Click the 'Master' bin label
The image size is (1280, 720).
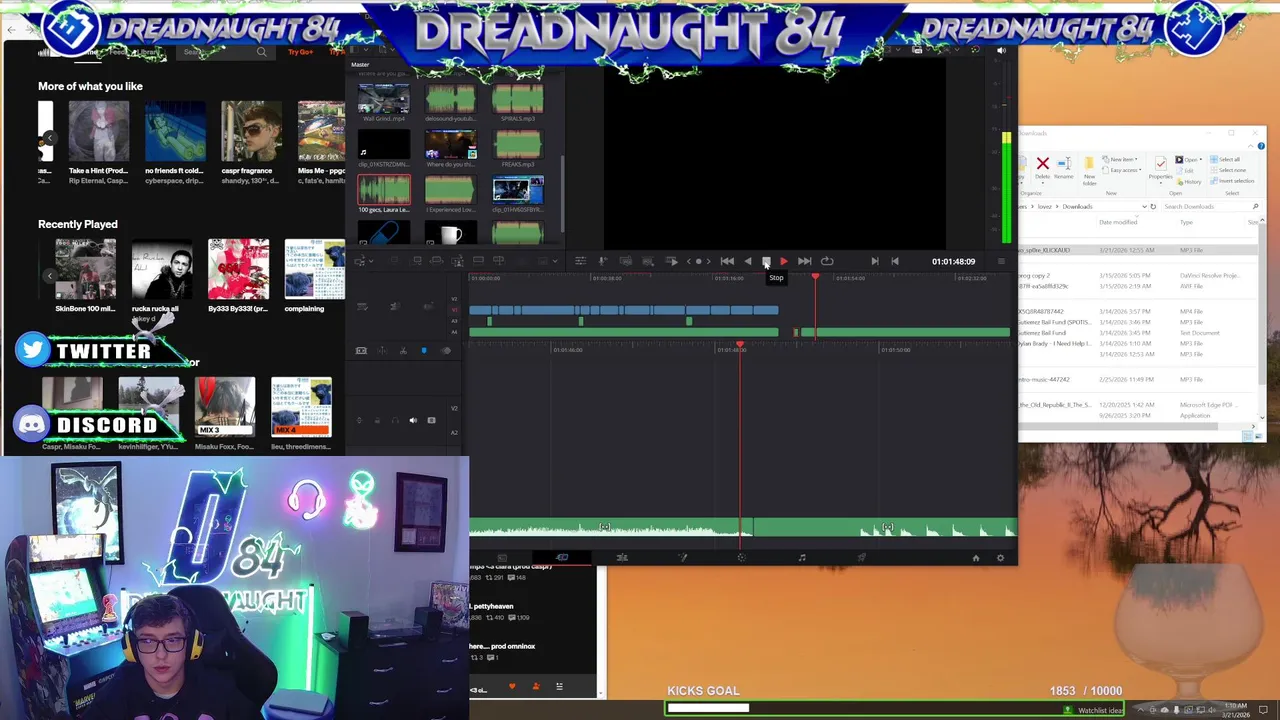point(360,64)
